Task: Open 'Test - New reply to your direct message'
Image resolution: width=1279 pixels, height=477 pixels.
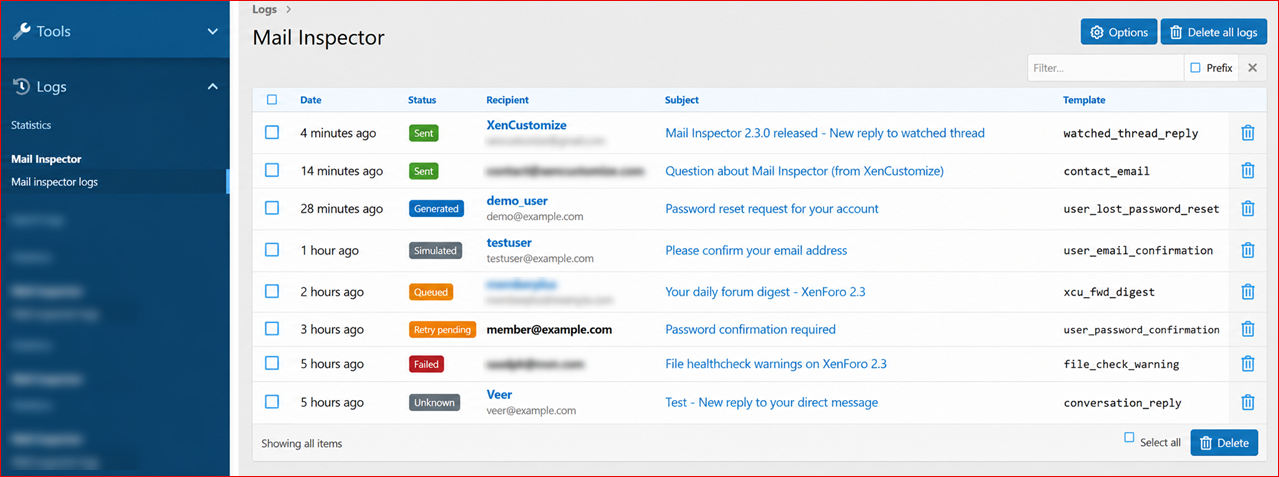Action: click(771, 402)
